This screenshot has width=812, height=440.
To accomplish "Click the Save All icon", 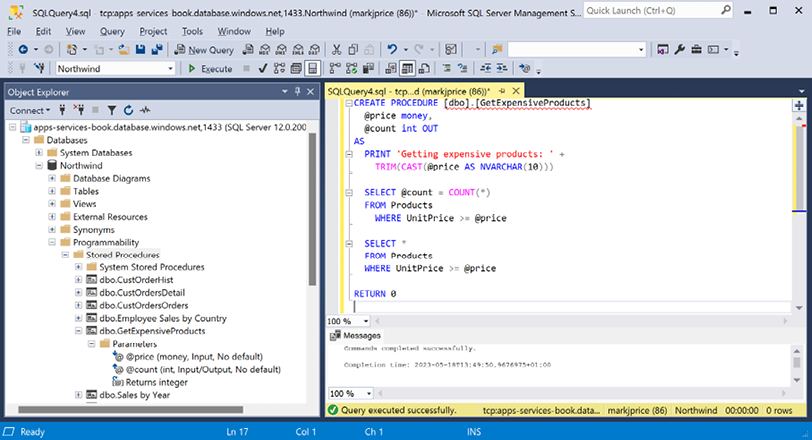I will click(157, 50).
